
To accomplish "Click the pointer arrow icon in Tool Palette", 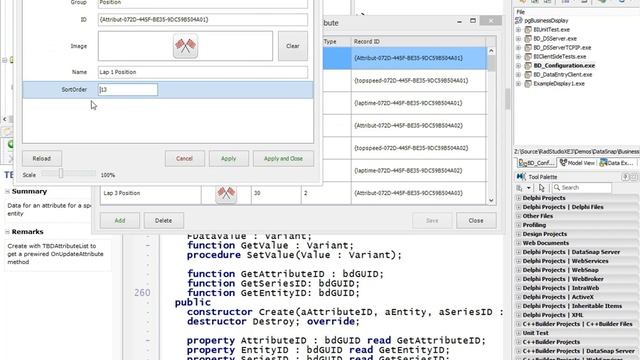I will 542,188.
